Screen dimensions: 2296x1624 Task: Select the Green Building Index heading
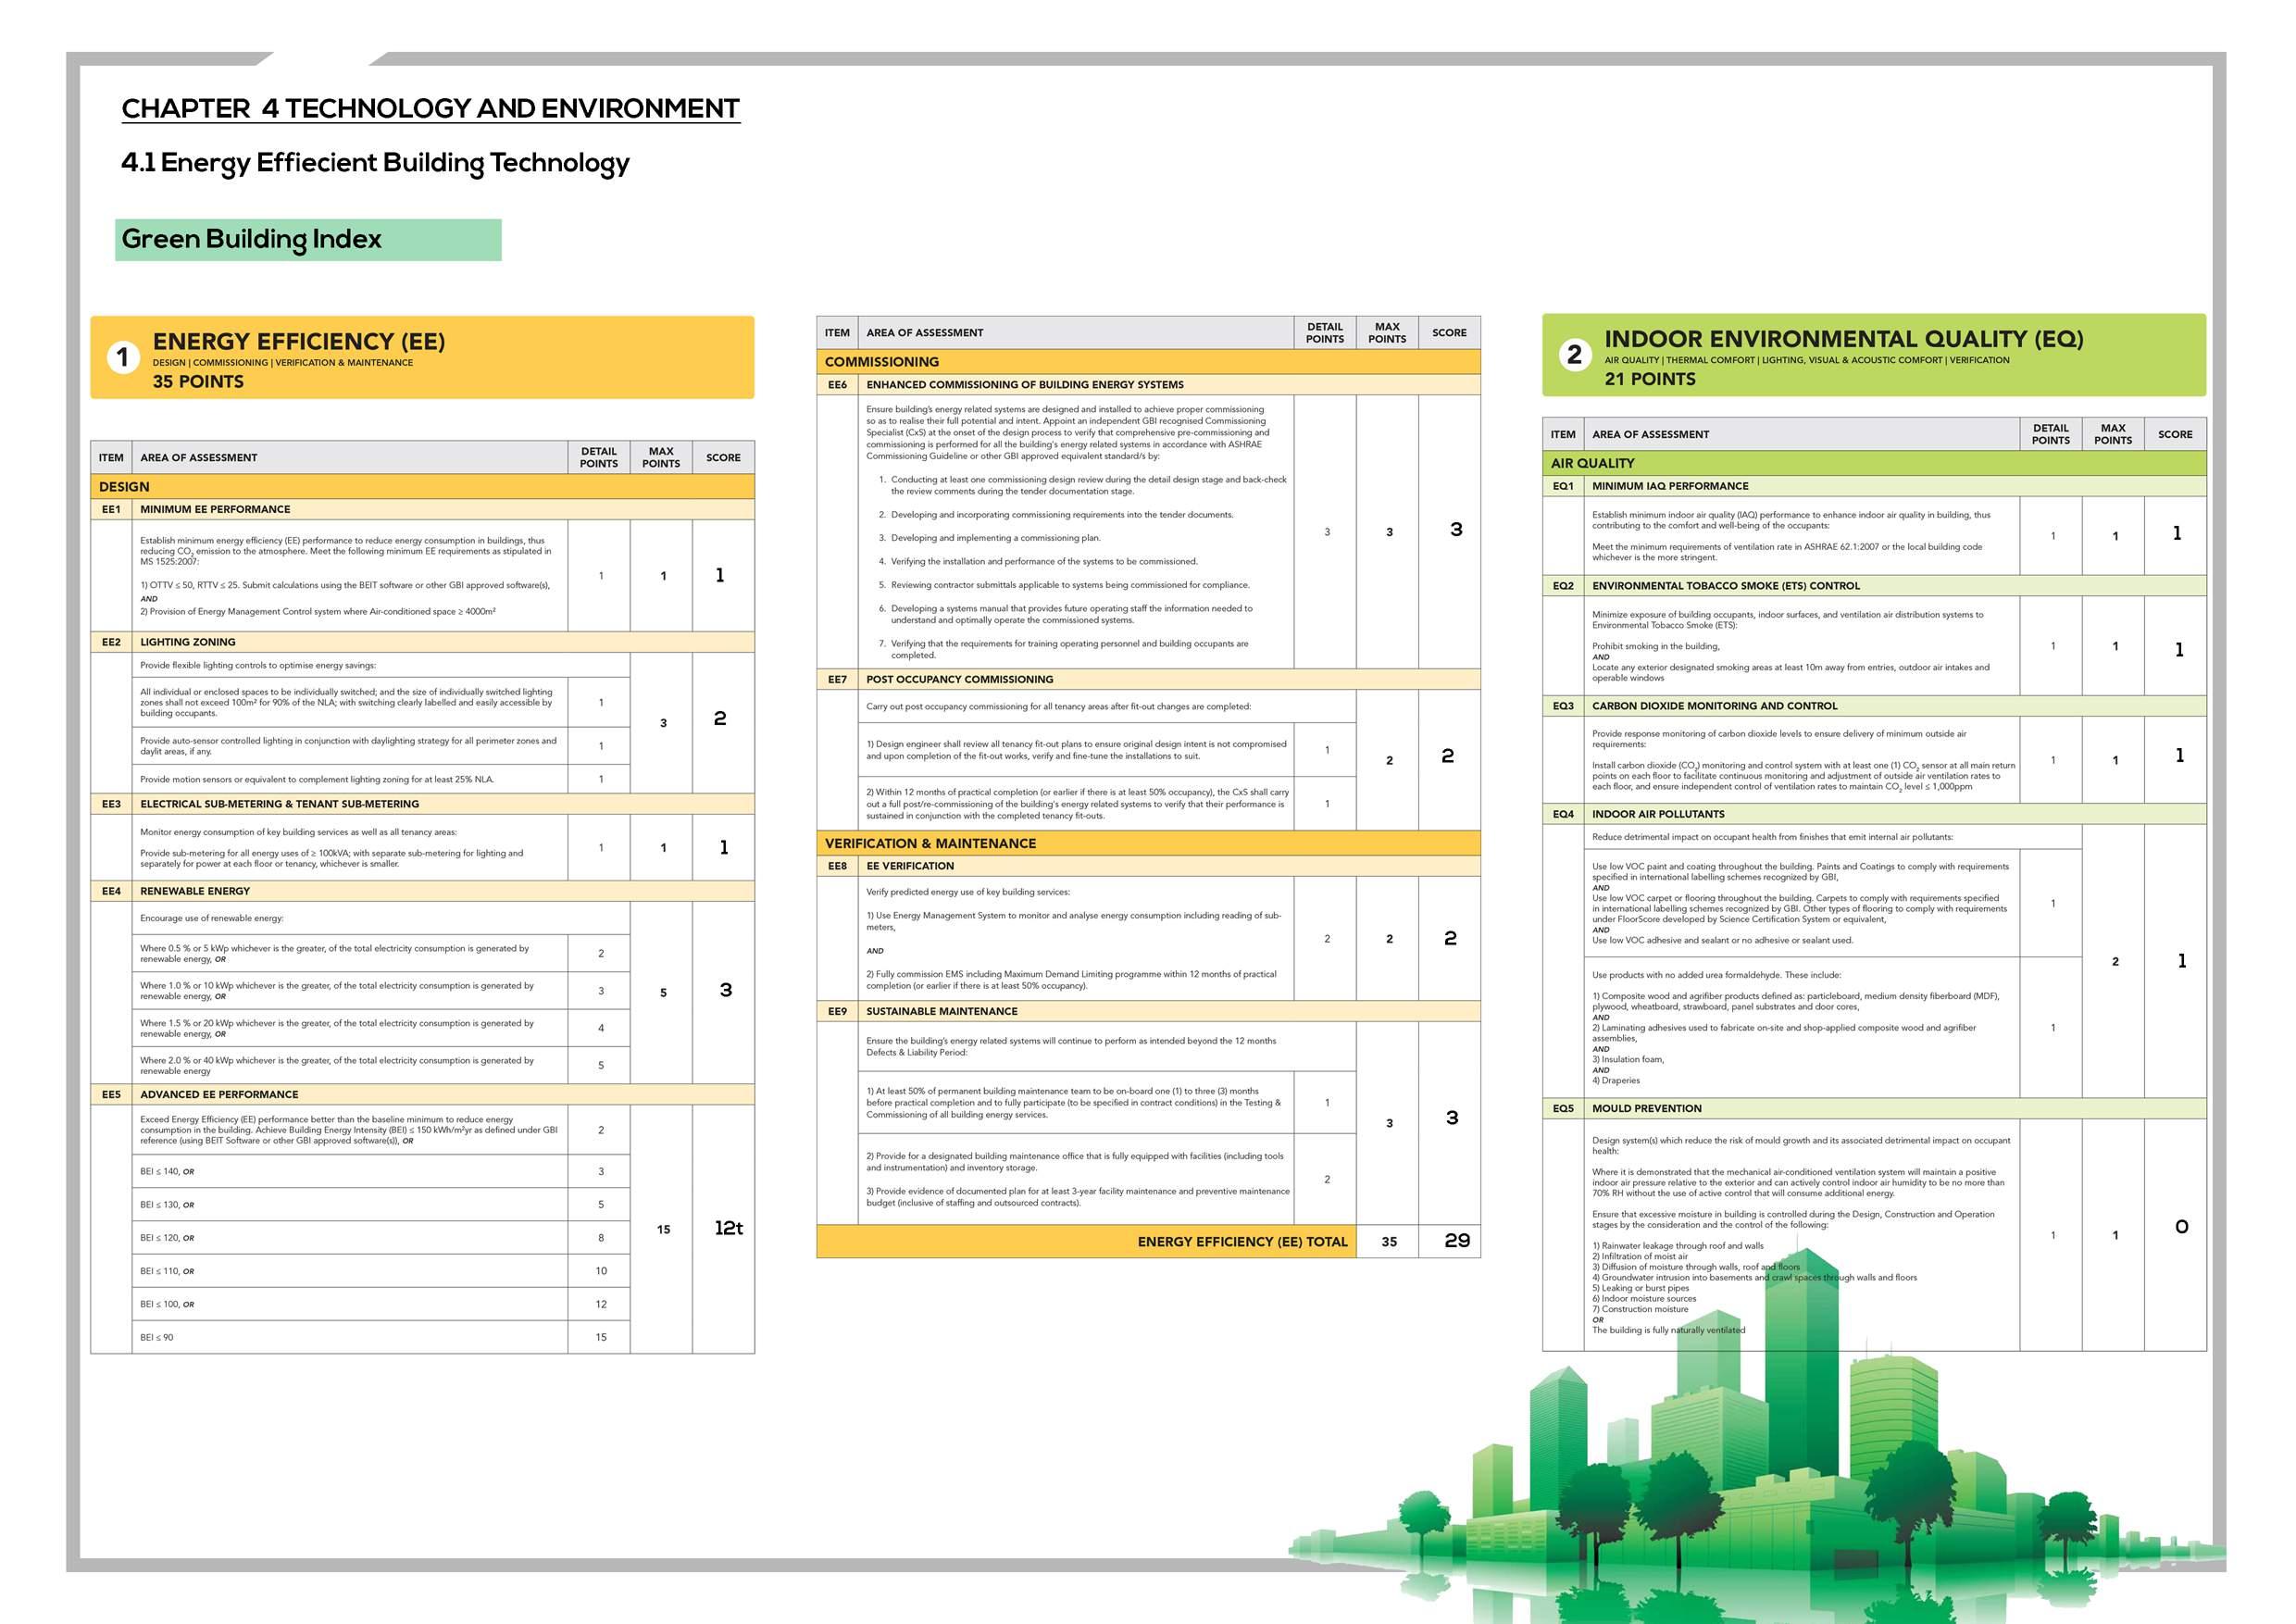click(x=252, y=240)
